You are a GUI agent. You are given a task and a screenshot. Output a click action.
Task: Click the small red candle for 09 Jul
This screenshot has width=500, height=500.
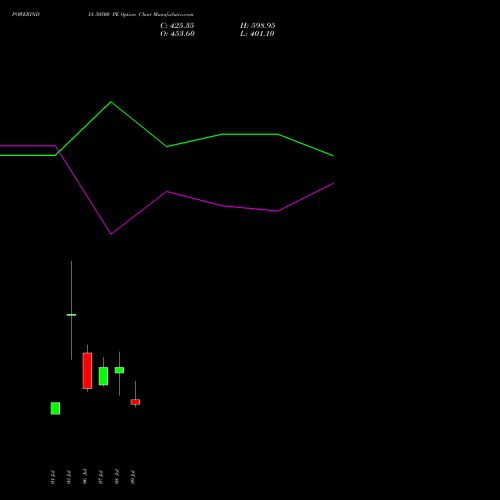(135, 402)
